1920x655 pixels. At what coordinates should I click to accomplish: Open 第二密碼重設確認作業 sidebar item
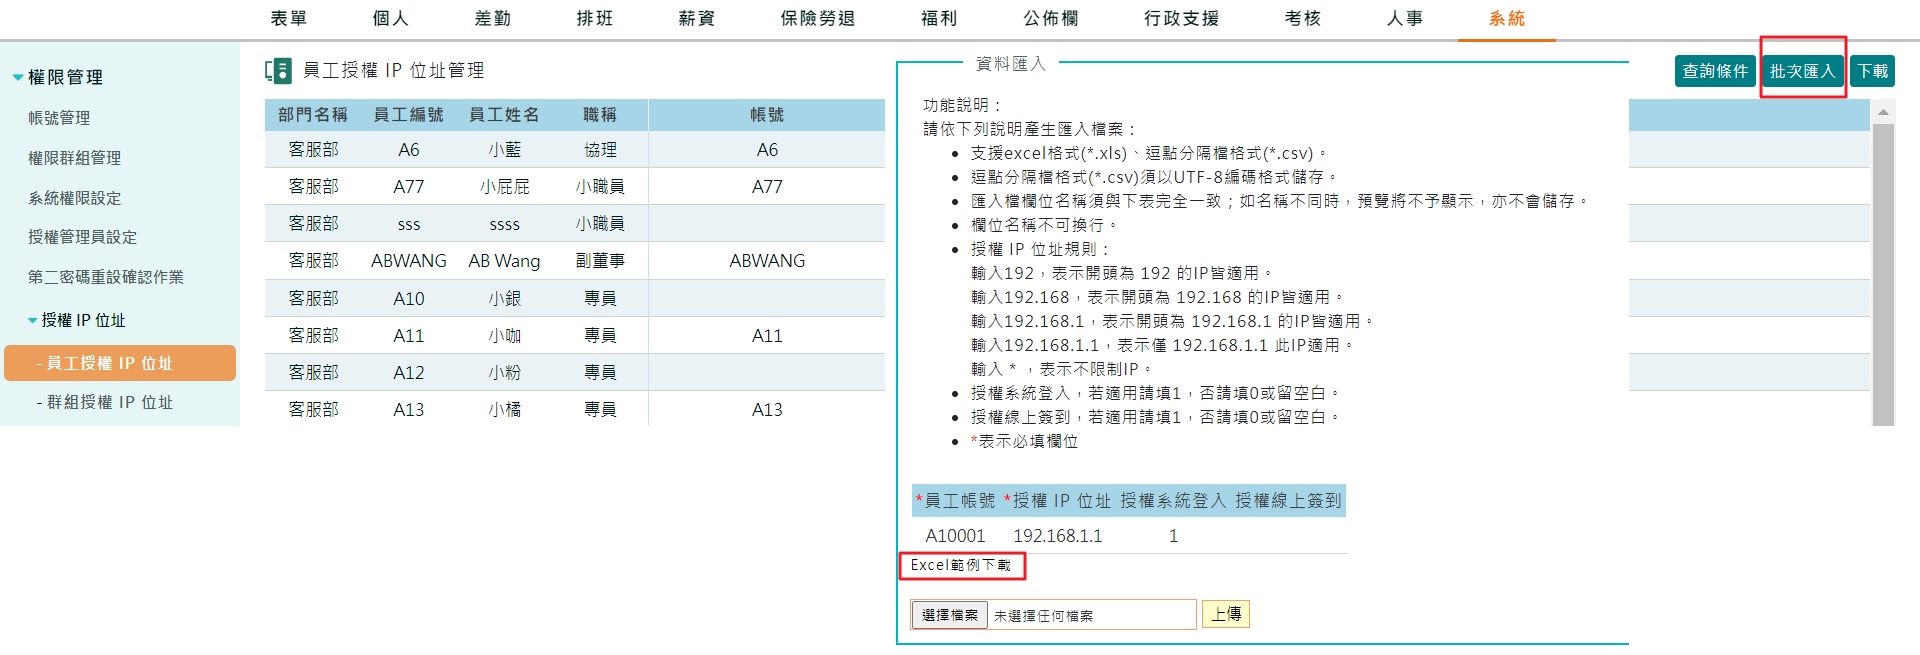point(106,277)
